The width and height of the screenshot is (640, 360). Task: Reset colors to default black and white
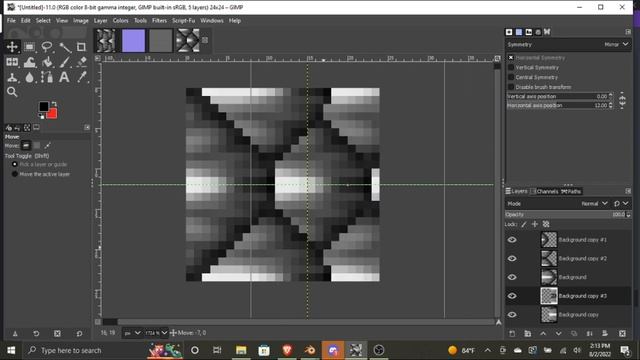[x=41, y=117]
